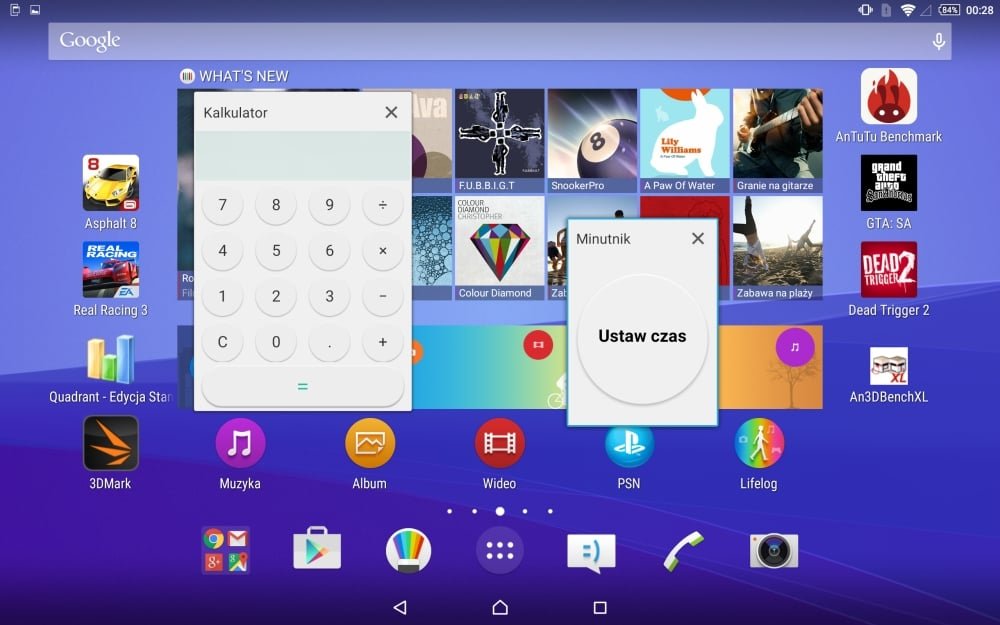The image size is (1000, 625).
Task: Open GTA: SA game
Action: [x=889, y=183]
